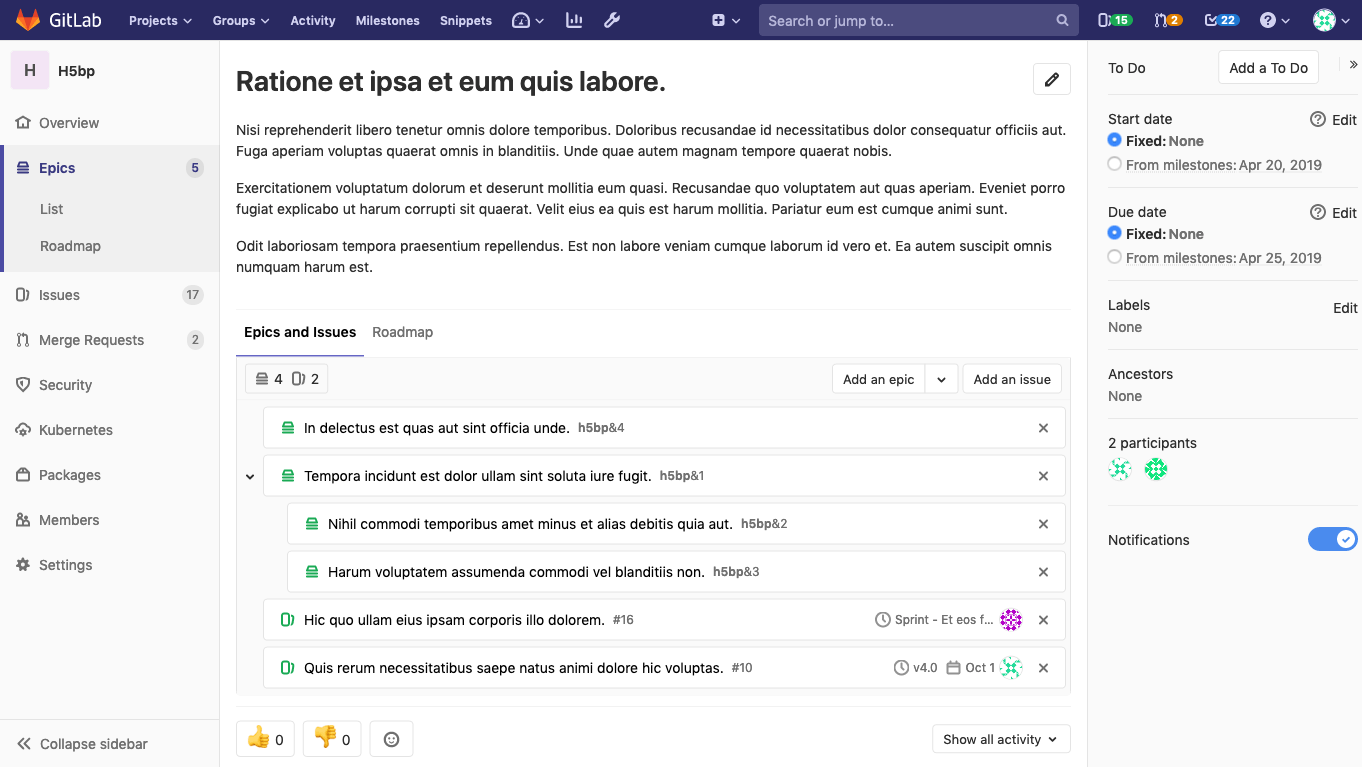Open the Show all activity dropdown
Screen dimensions: 1362x767
(1000, 739)
